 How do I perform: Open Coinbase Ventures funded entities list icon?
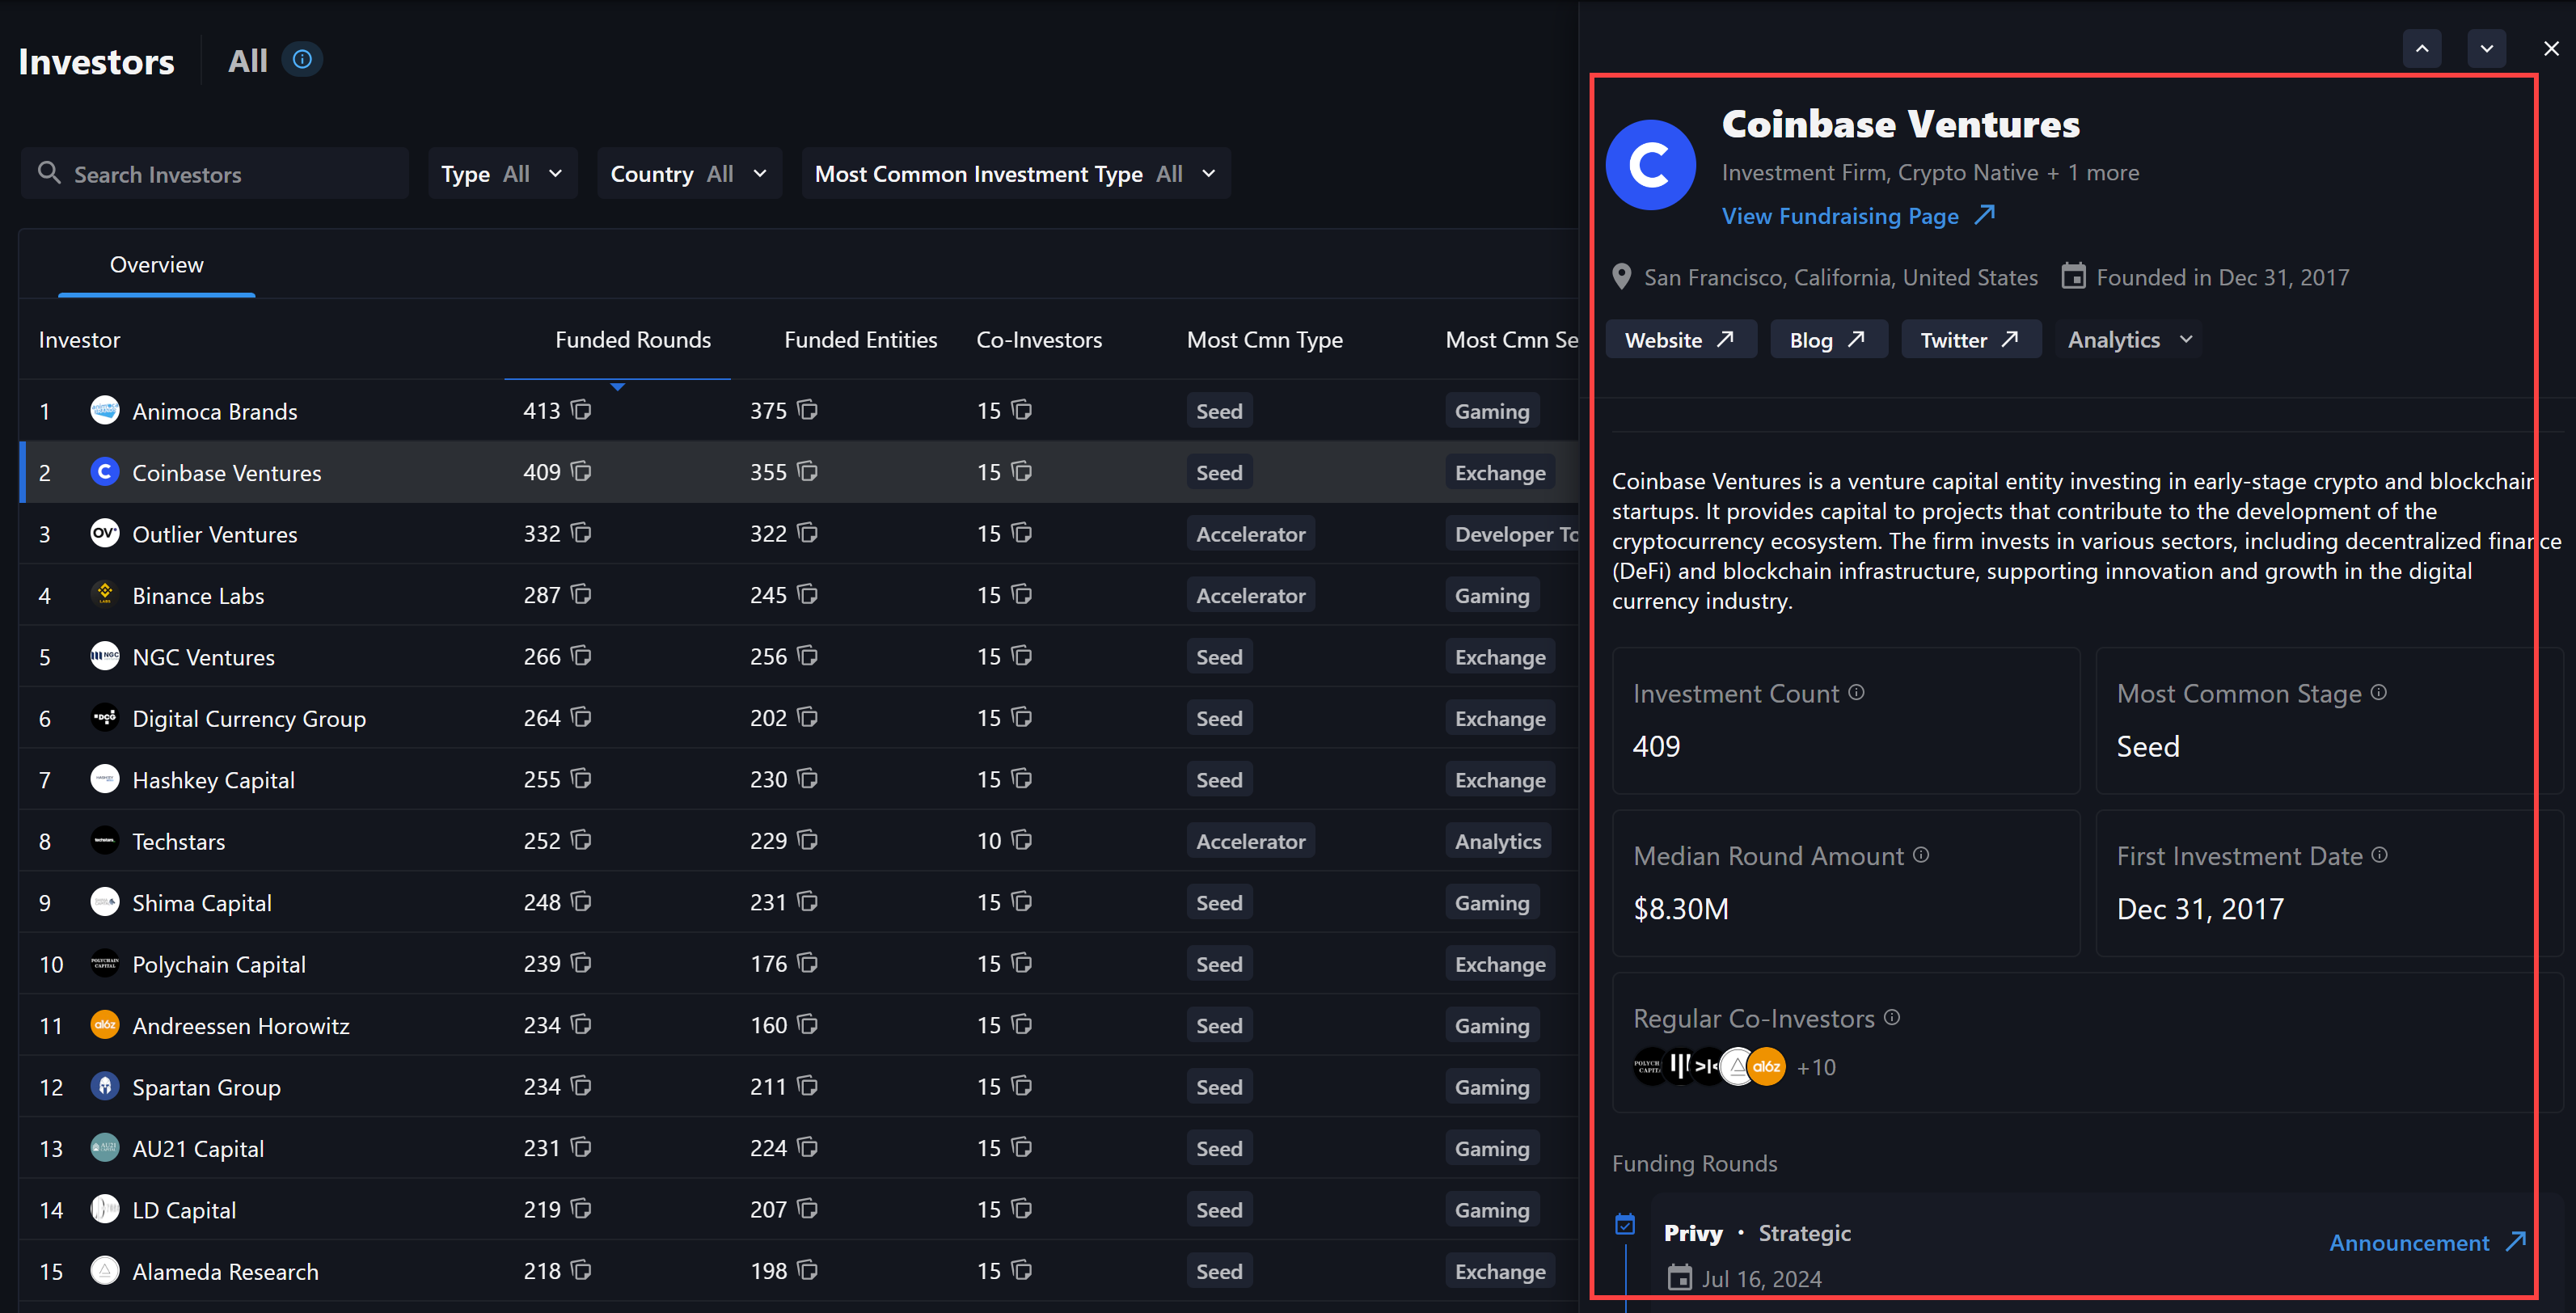[x=808, y=471]
